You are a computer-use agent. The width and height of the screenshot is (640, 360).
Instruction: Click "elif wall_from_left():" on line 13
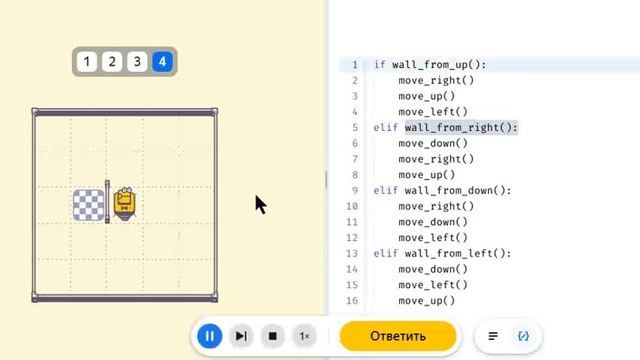(442, 253)
